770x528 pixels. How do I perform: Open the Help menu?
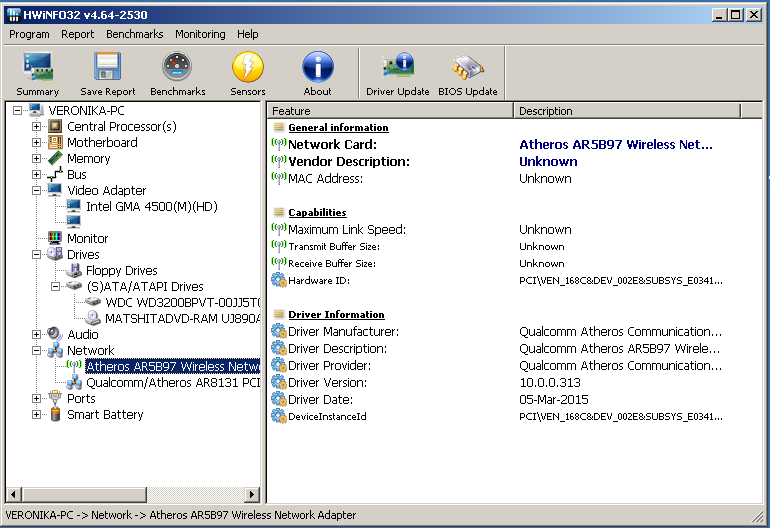coord(247,34)
